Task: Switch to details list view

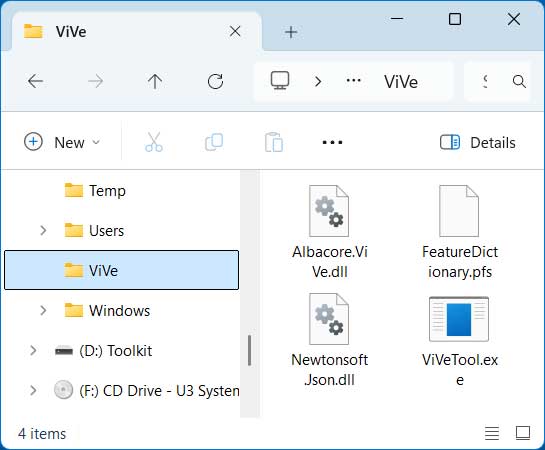Action: 492,433
